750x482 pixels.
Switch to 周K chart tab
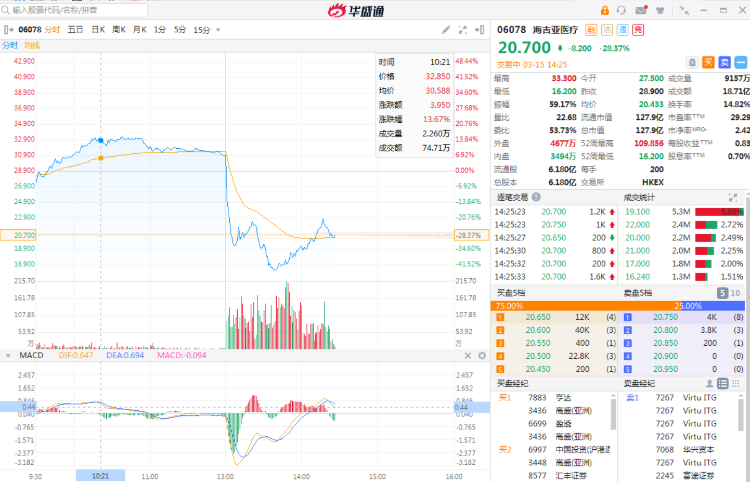click(119, 30)
